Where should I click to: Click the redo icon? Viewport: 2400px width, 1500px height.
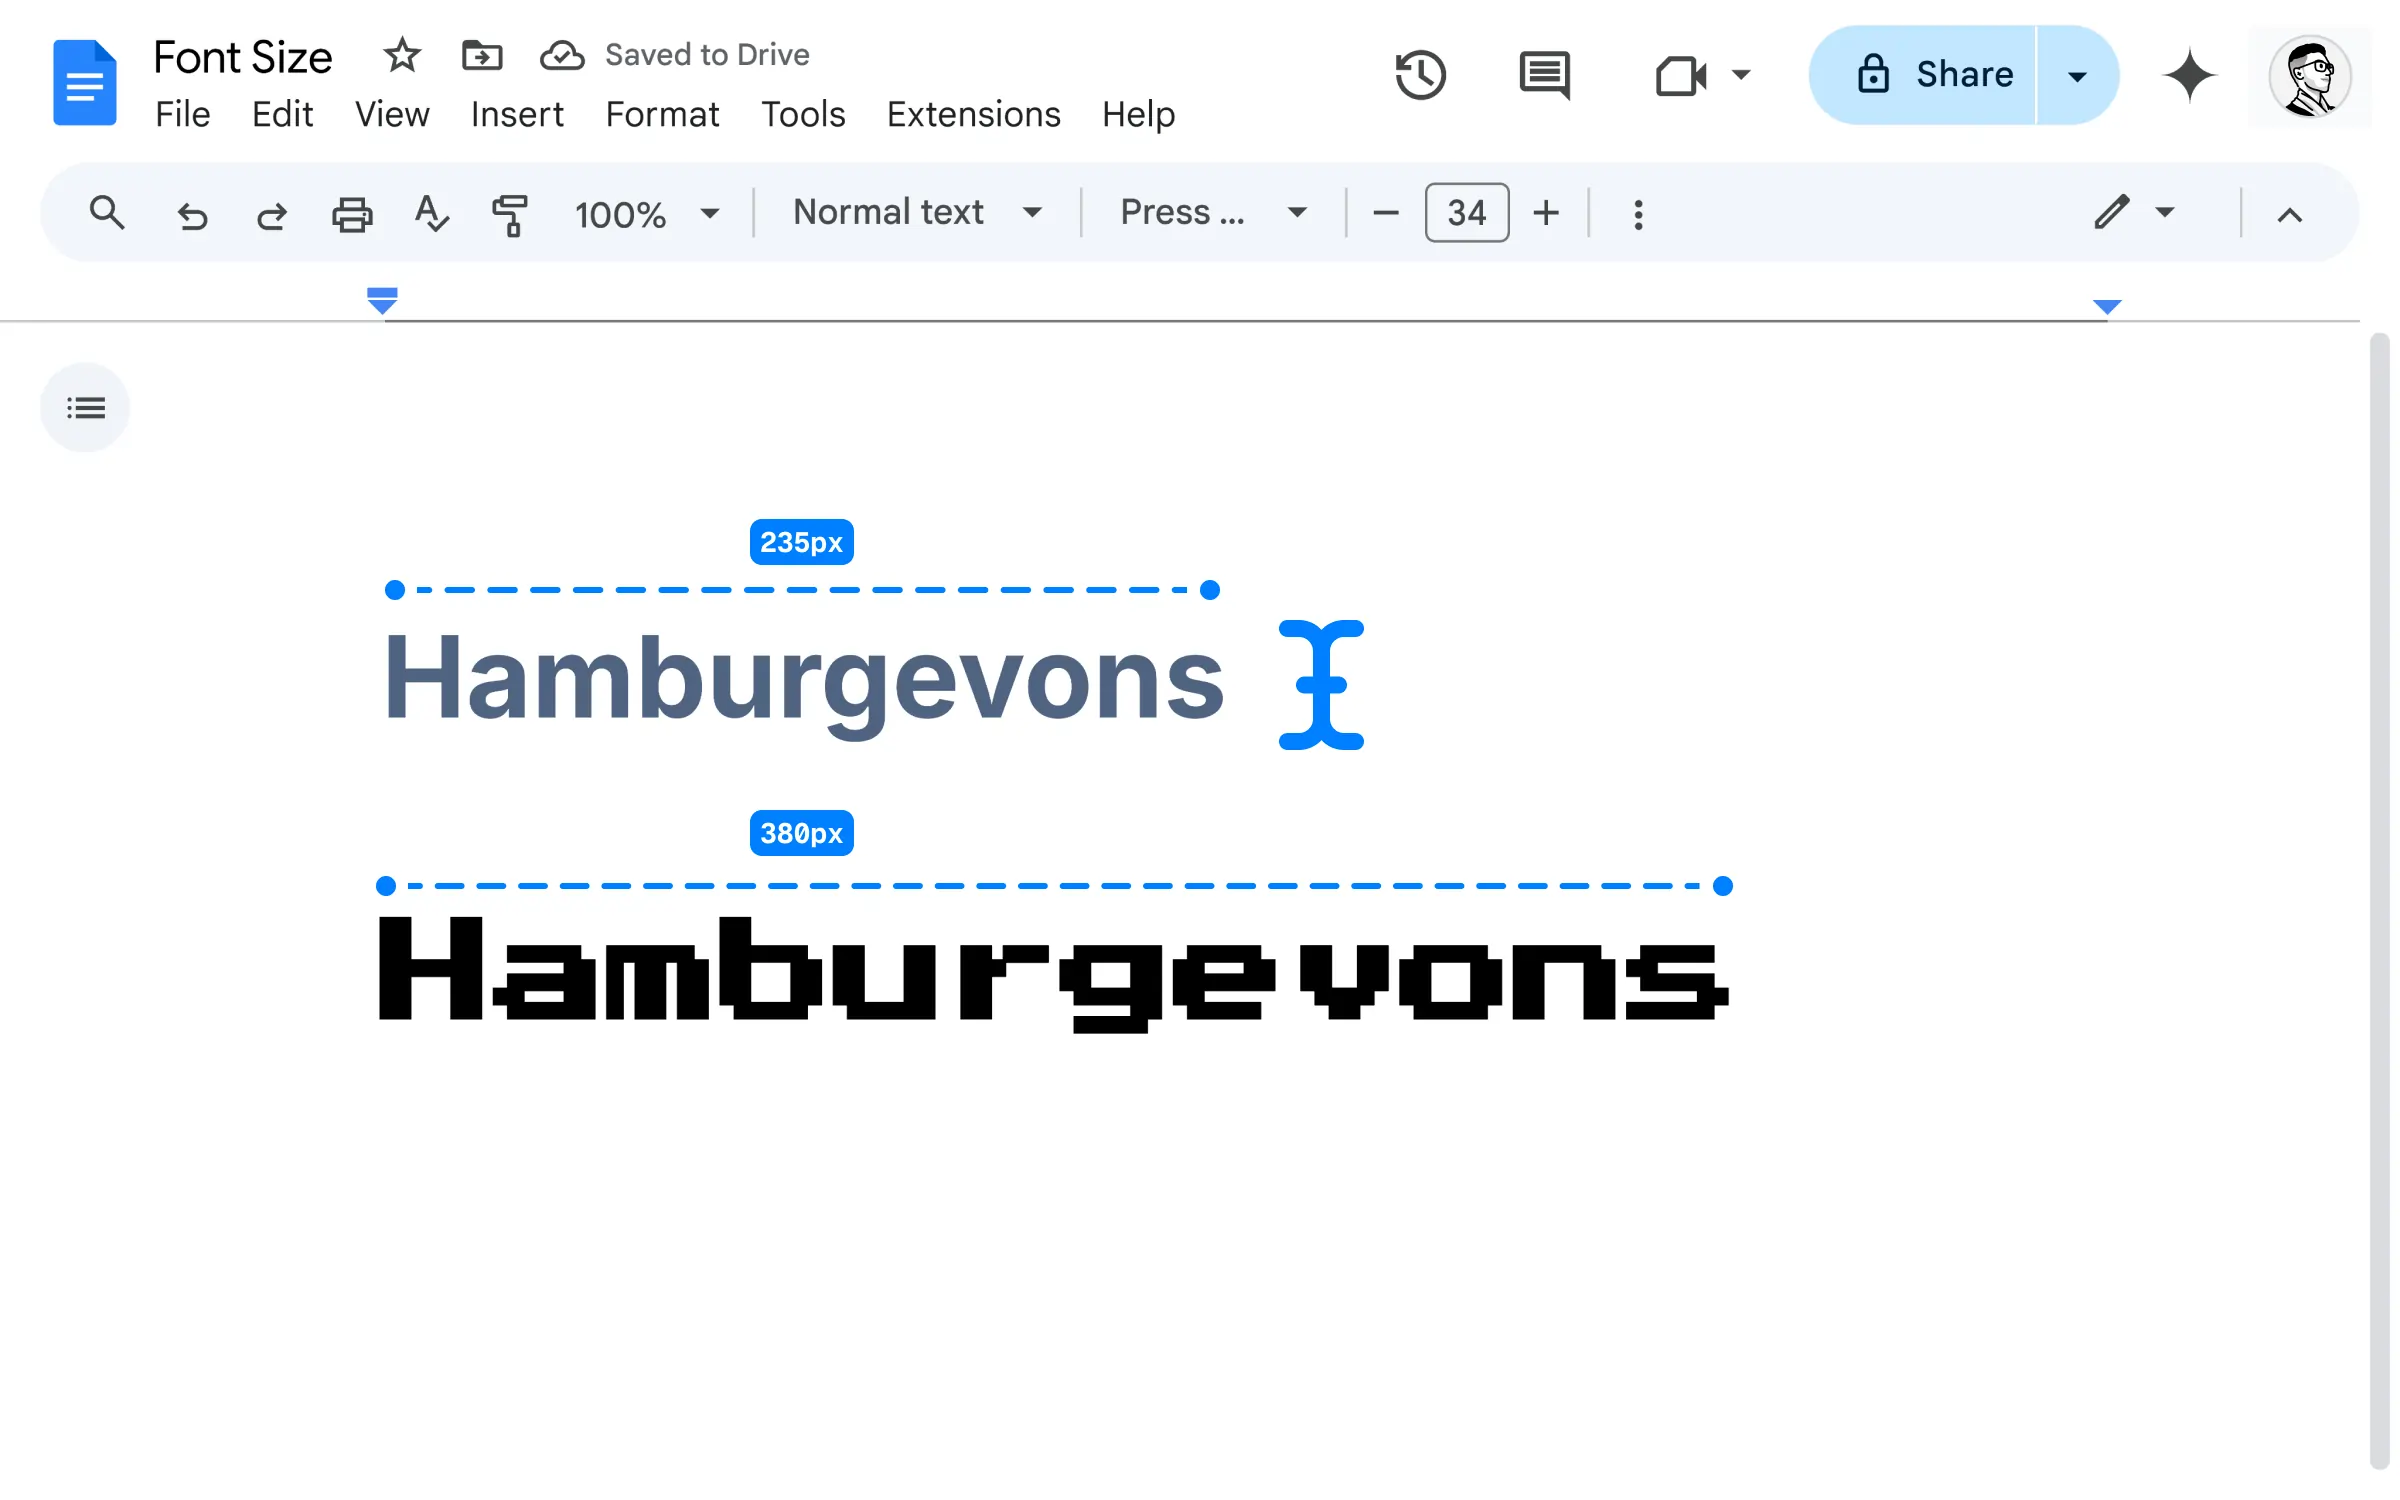pyautogui.click(x=270, y=213)
